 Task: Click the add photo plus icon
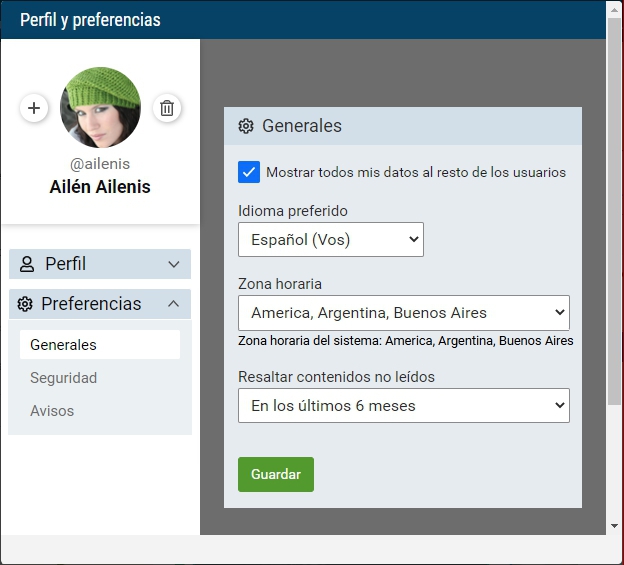[x=34, y=108]
